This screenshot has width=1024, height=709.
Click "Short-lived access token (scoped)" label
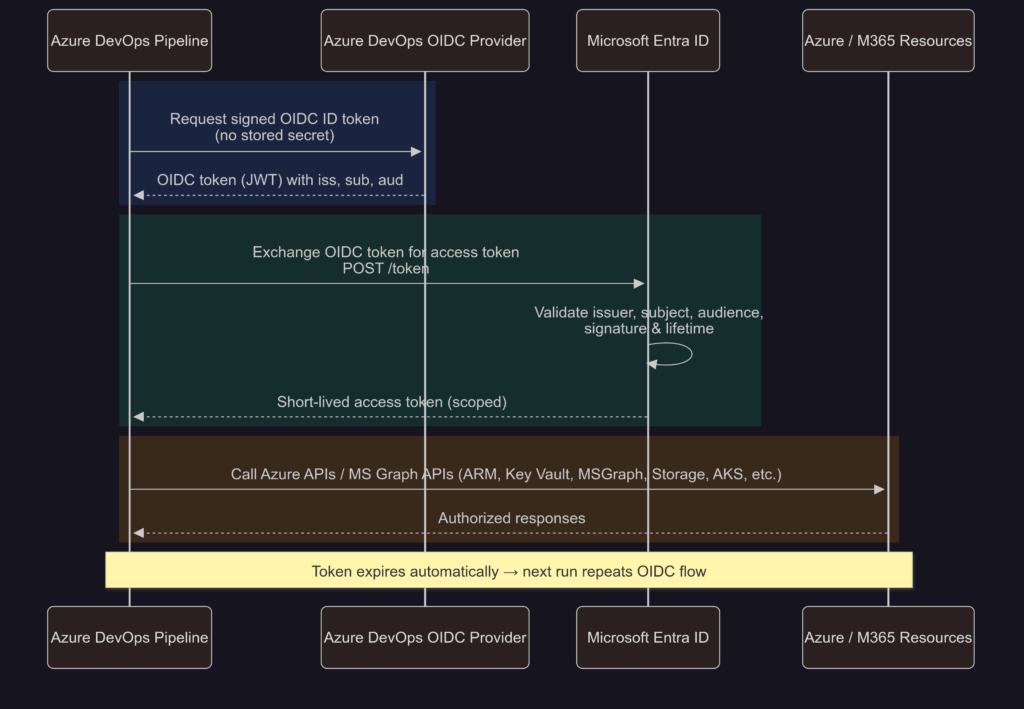[x=391, y=402]
